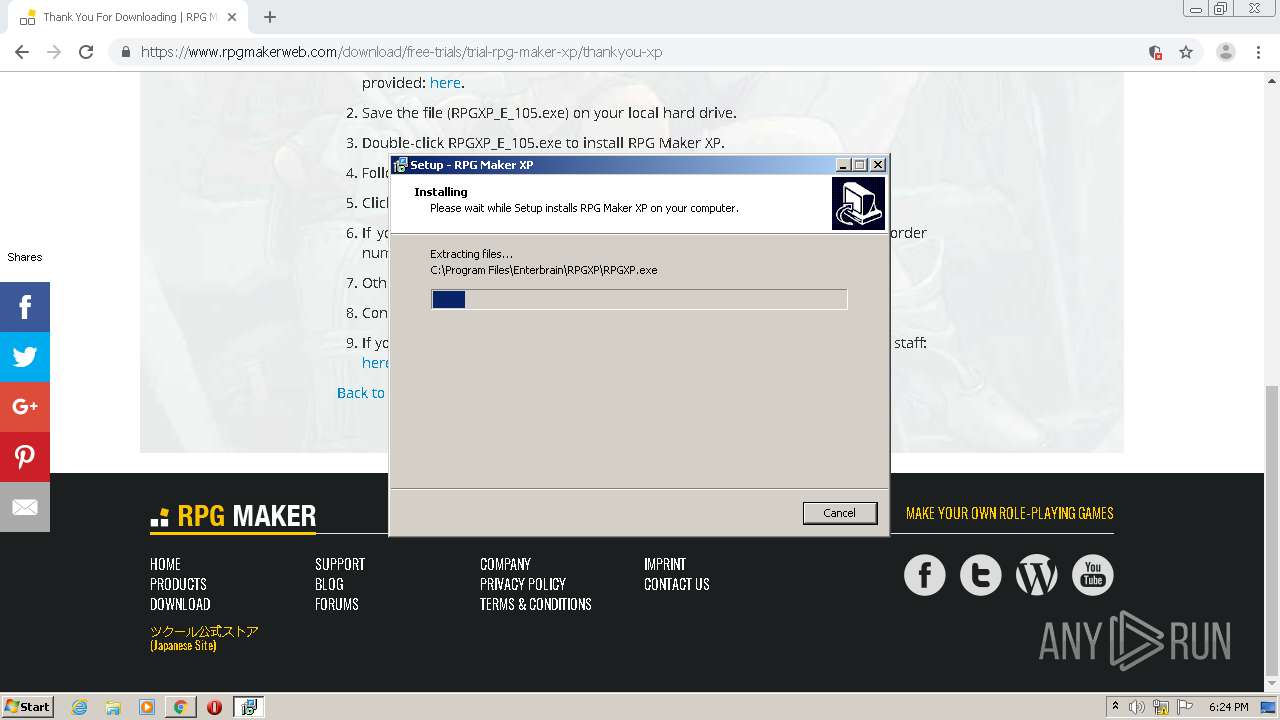Click Action Center flag in tray

pos(1185,707)
